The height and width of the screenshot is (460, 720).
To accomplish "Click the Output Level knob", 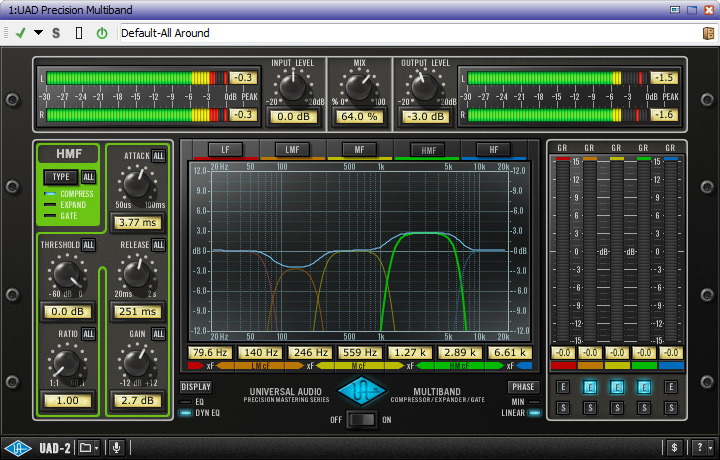I will click(424, 87).
